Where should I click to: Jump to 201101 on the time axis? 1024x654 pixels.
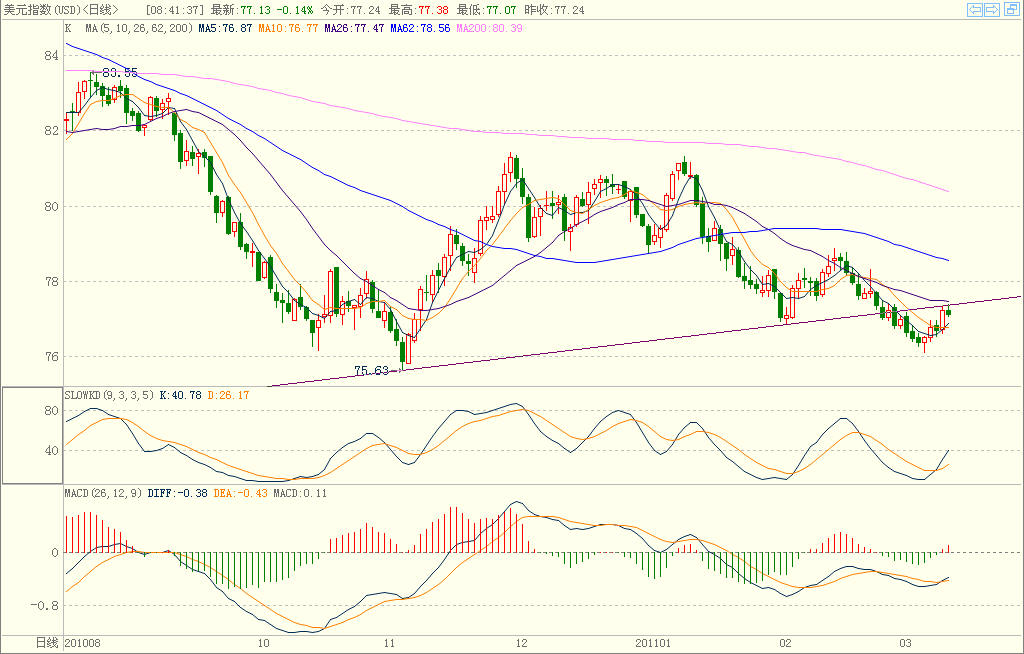coord(653,643)
